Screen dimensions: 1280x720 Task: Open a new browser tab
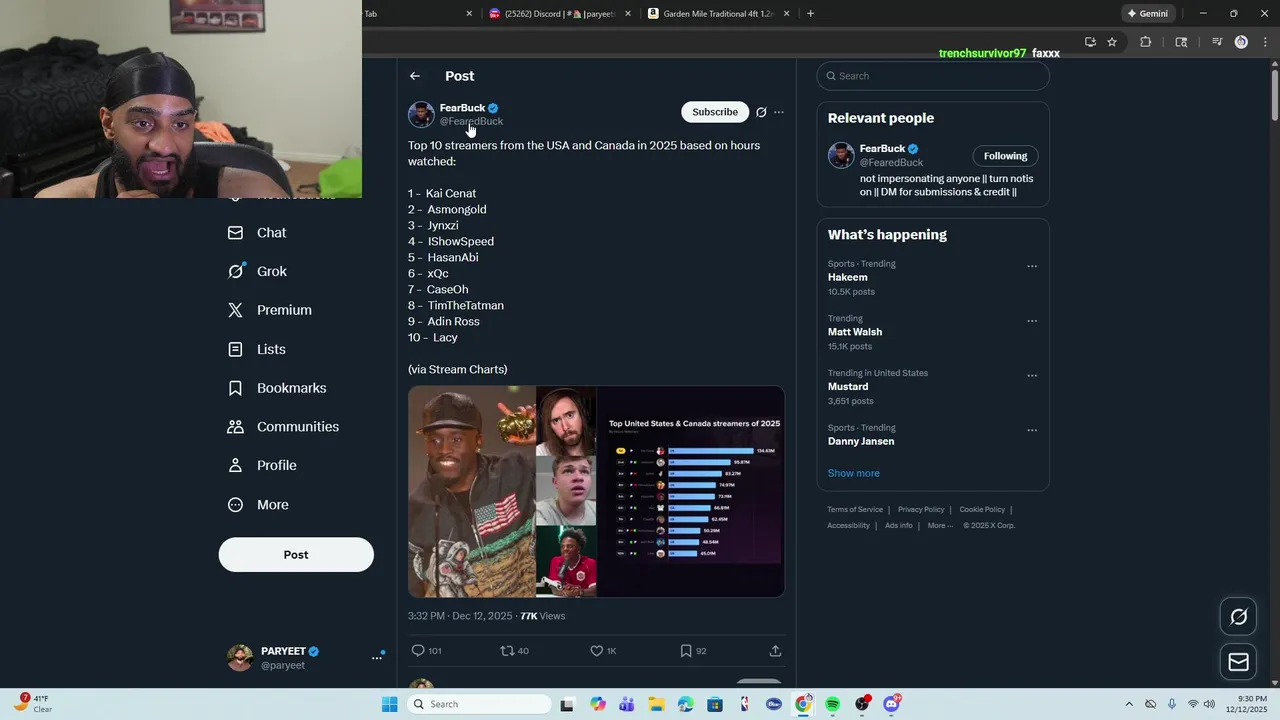[x=810, y=14]
